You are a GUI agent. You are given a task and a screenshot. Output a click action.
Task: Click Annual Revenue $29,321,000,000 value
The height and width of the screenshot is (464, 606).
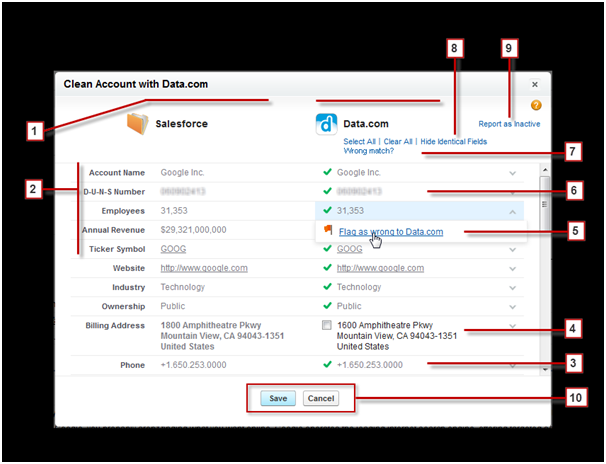point(194,229)
